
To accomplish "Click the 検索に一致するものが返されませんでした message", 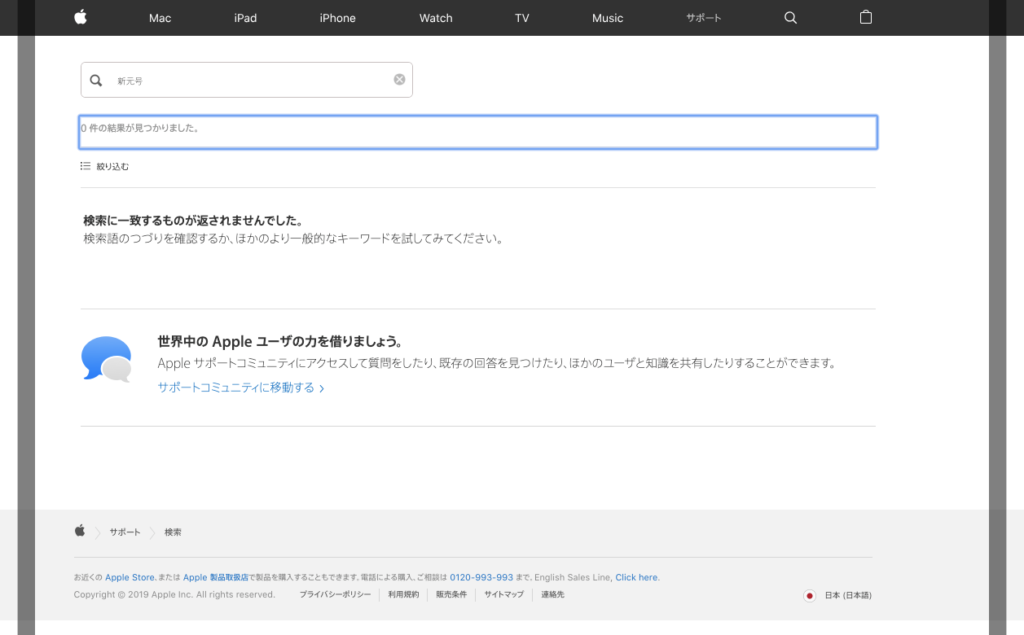I will pos(193,221).
